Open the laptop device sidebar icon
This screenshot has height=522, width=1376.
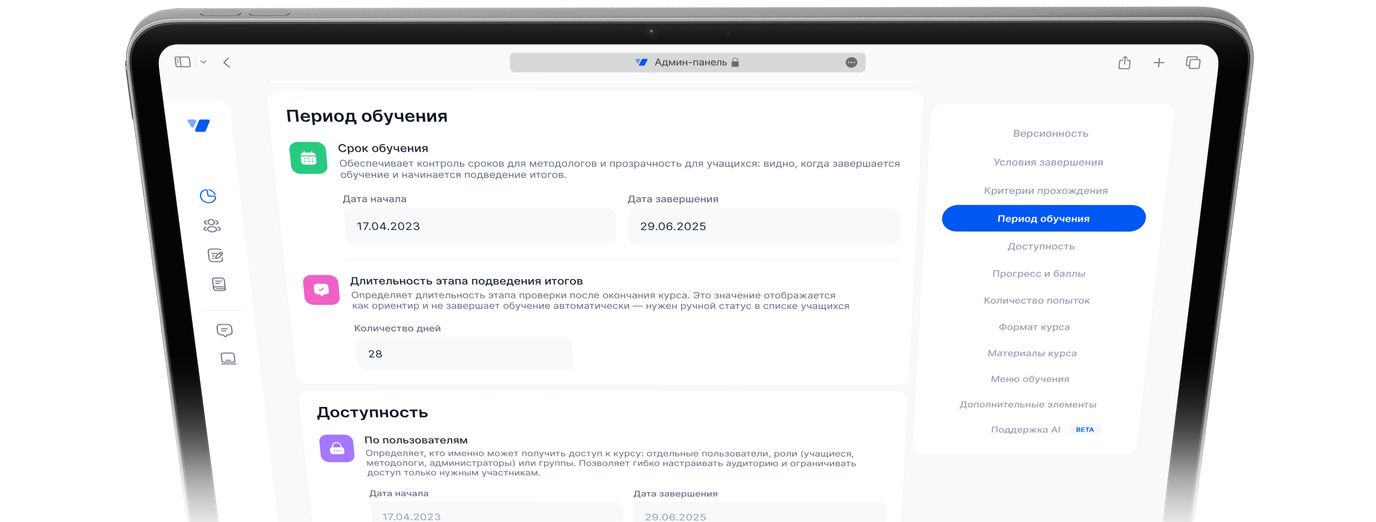(228, 358)
